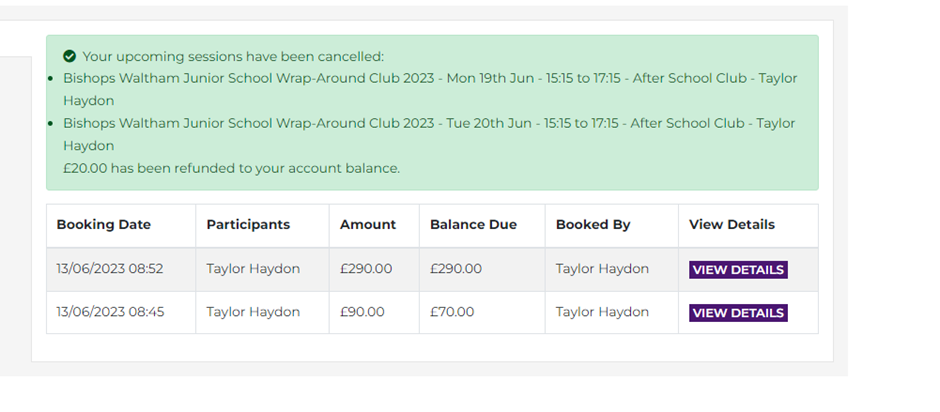
Task: Click the View Details column header
Action: click(x=732, y=225)
